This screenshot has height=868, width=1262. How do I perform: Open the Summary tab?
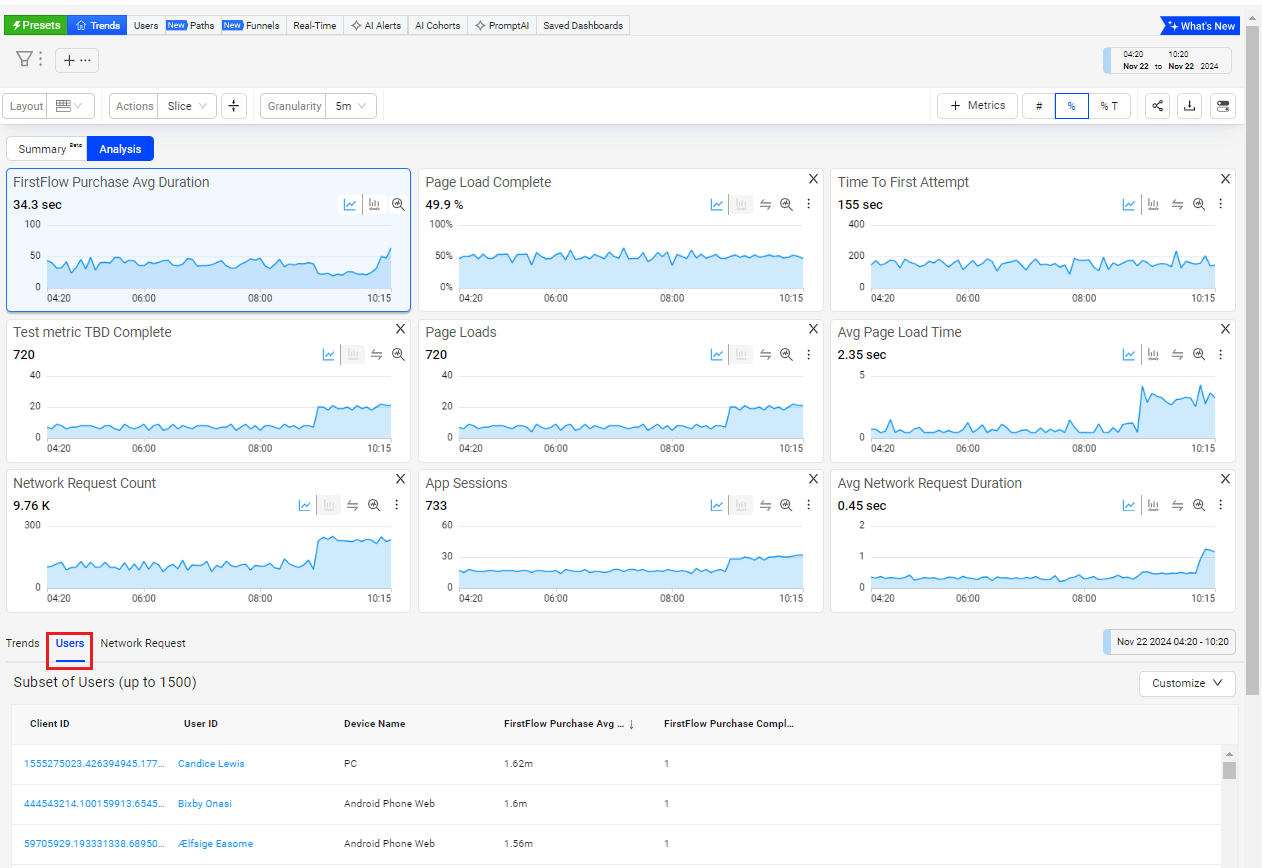coord(46,149)
